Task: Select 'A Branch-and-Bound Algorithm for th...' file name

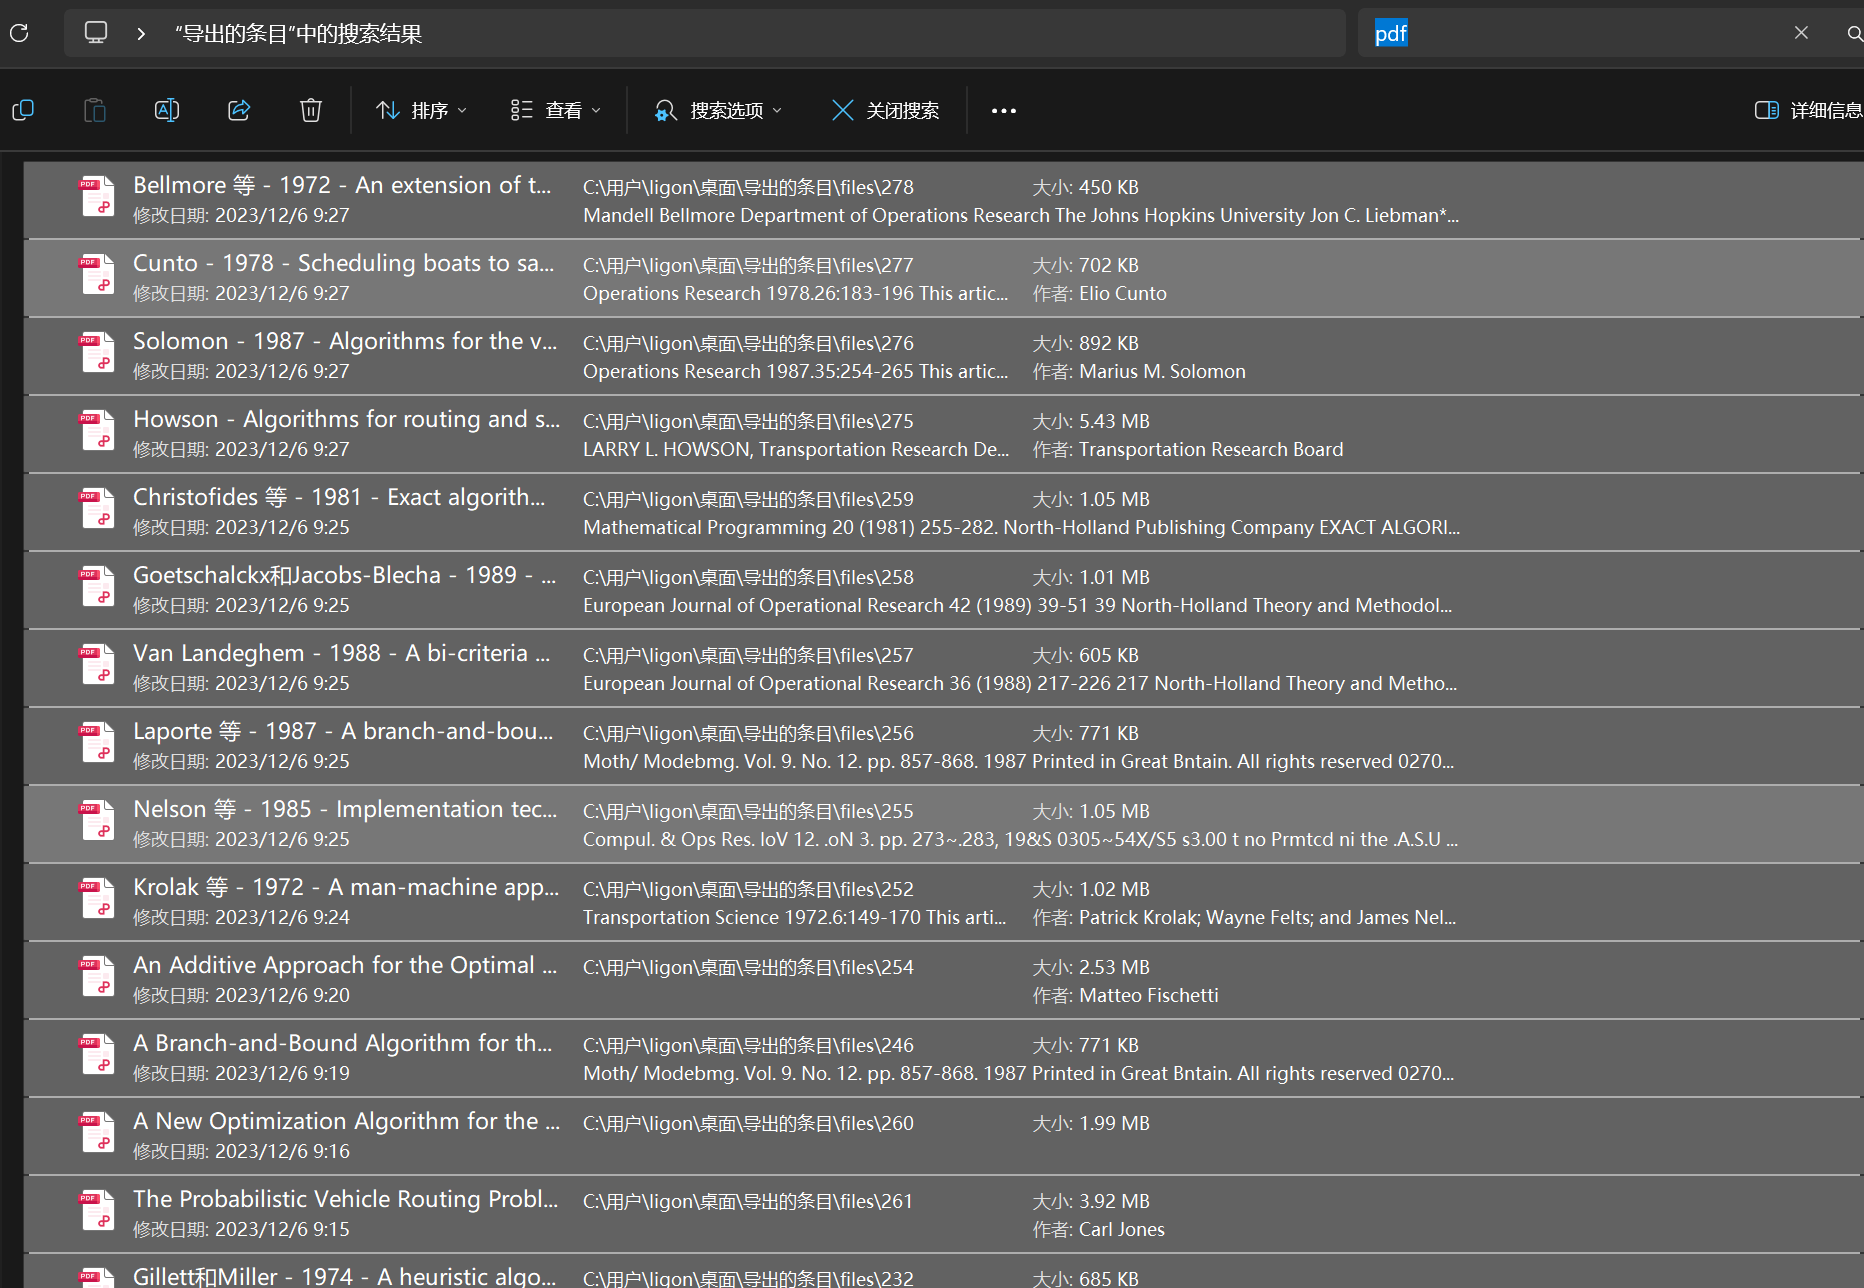Action: [x=343, y=1043]
